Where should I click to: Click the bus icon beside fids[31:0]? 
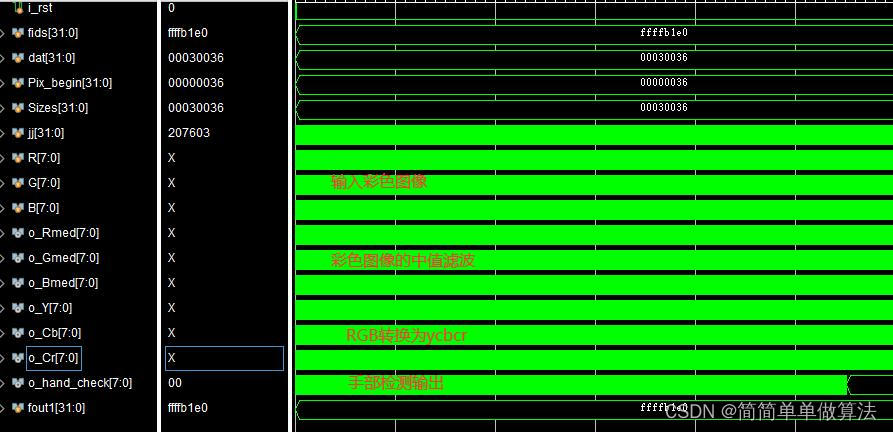pos(18,33)
